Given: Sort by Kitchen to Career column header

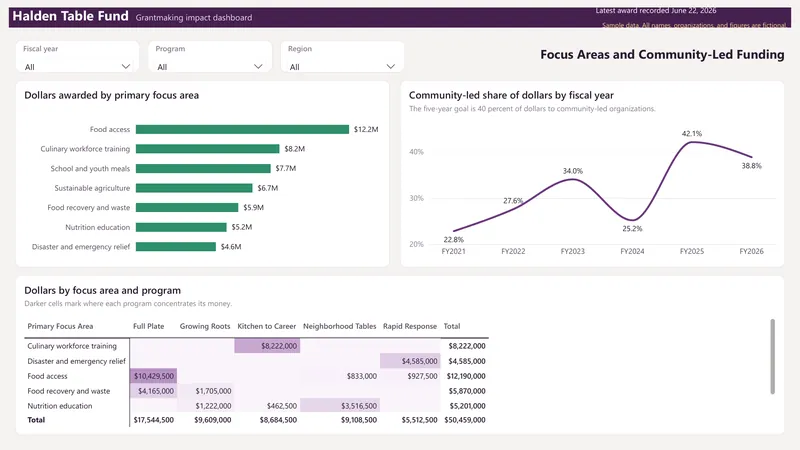Looking at the screenshot, I should (x=266, y=326).
